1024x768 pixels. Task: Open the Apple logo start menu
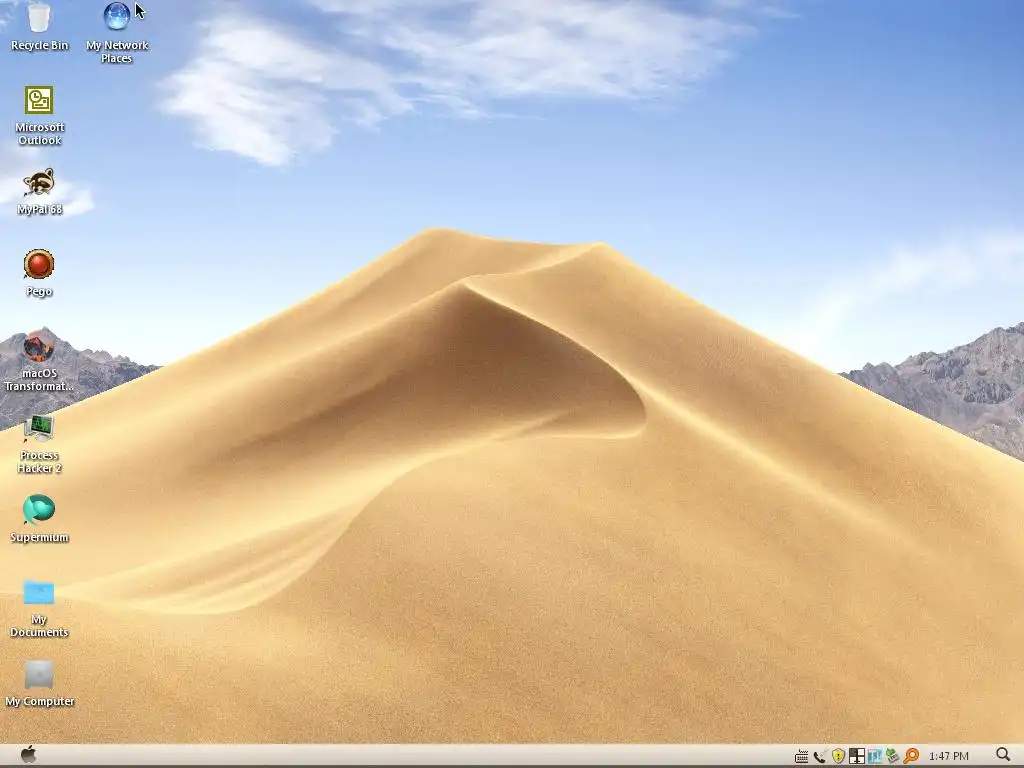tap(29, 755)
